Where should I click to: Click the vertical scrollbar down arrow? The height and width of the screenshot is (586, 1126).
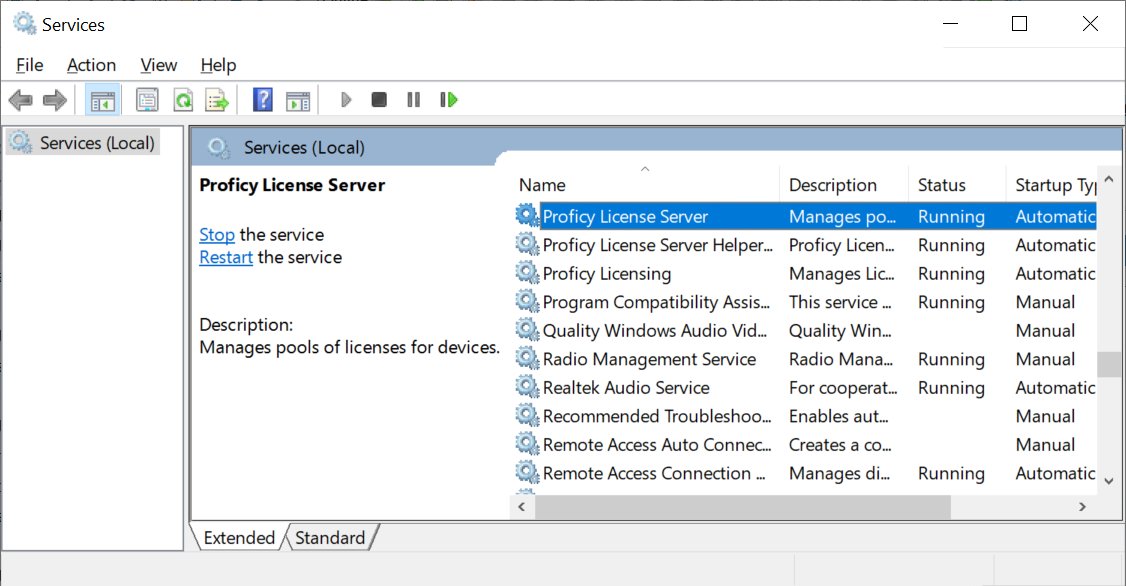[1109, 482]
